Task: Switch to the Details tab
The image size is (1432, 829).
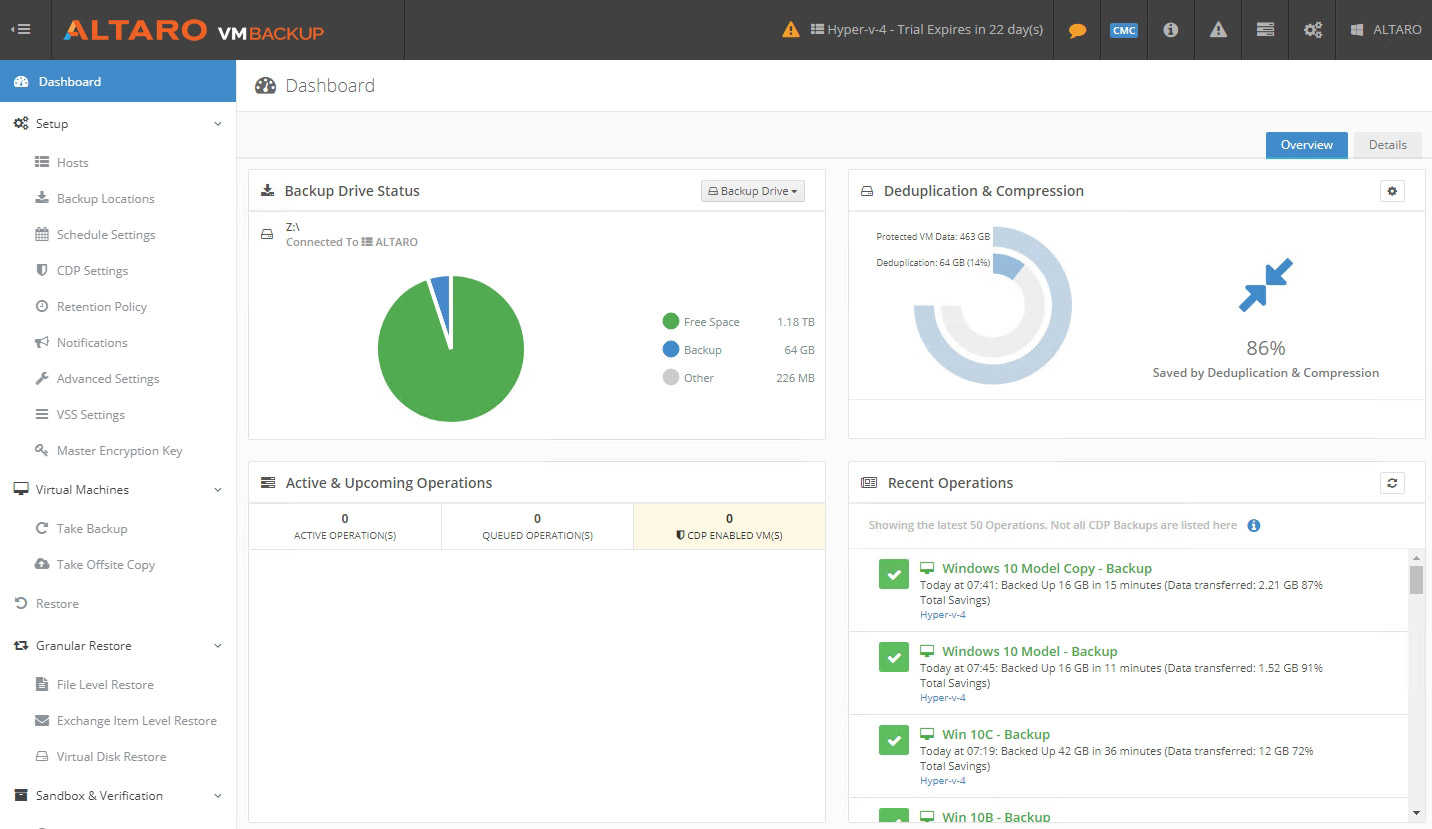Action: [1387, 144]
